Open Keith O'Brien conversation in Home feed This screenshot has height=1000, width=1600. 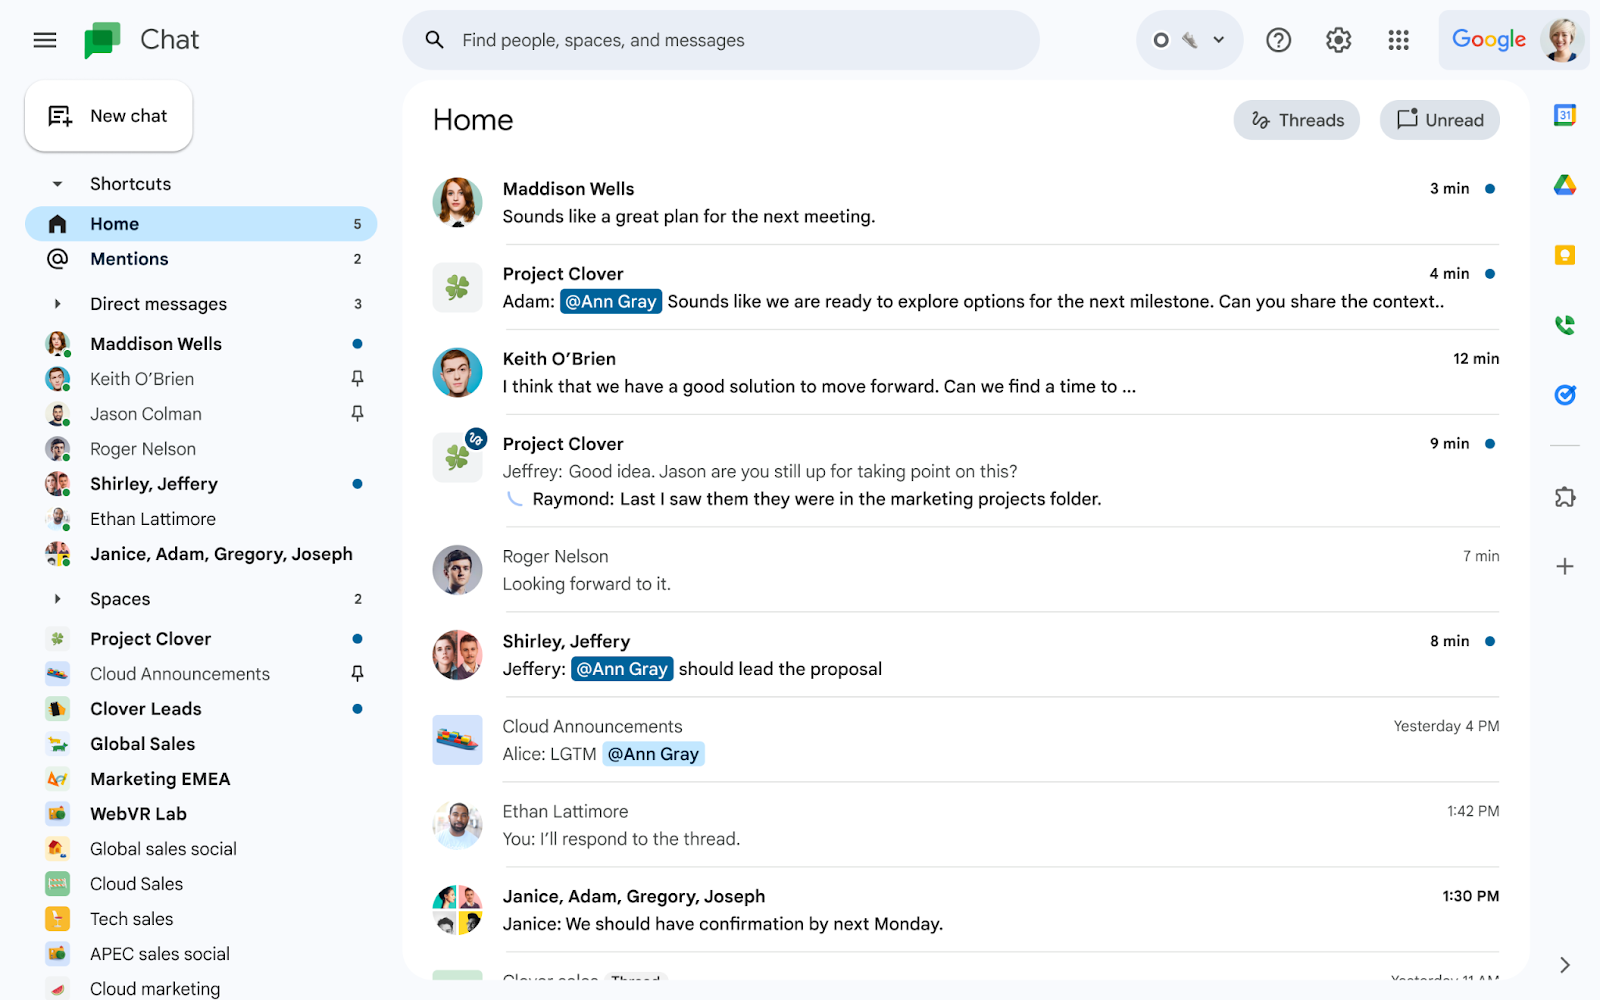click(x=966, y=372)
